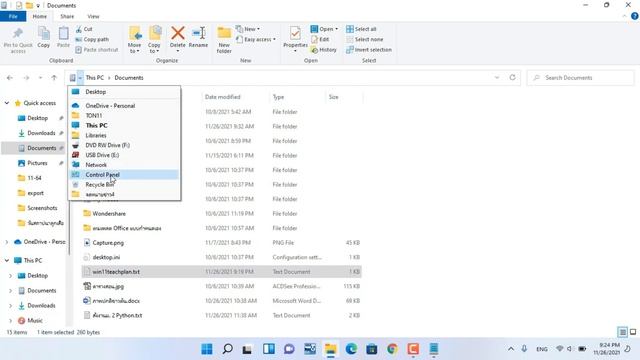Select Network in dropdown list
The image size is (640, 360).
coord(124,165)
